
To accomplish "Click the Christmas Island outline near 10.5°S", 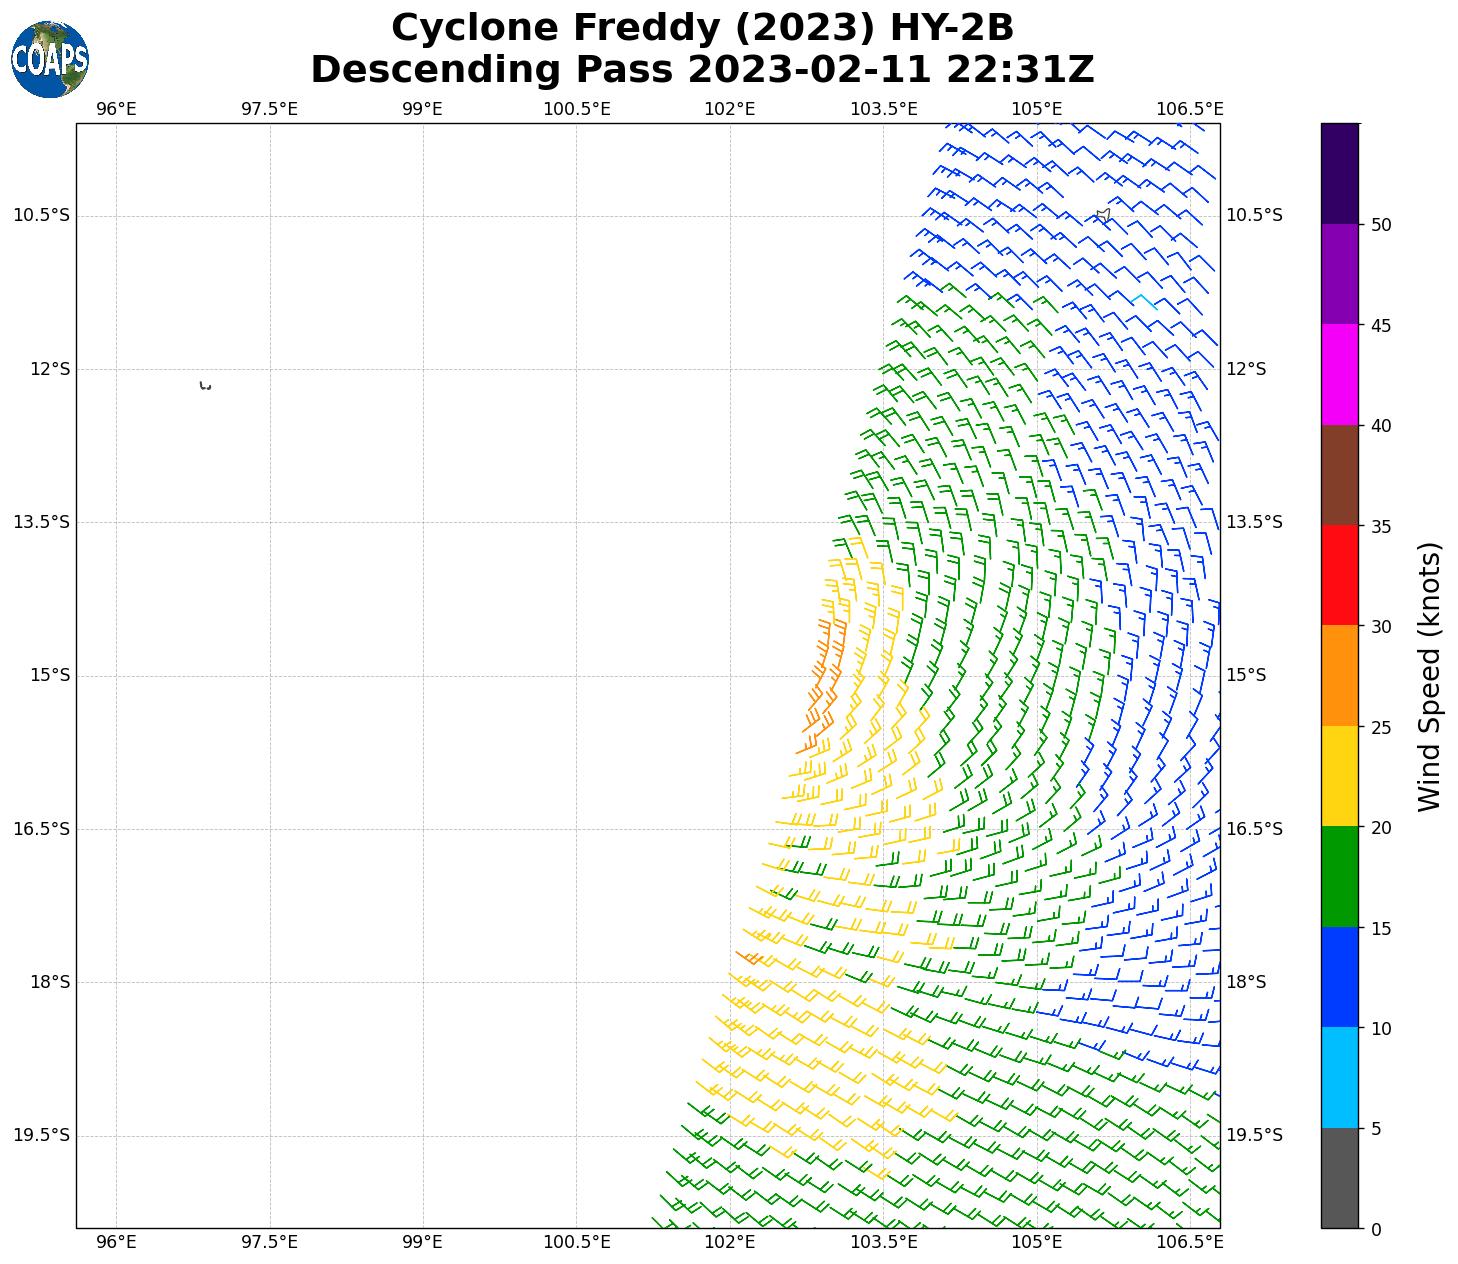I will pyautogui.click(x=1103, y=215).
